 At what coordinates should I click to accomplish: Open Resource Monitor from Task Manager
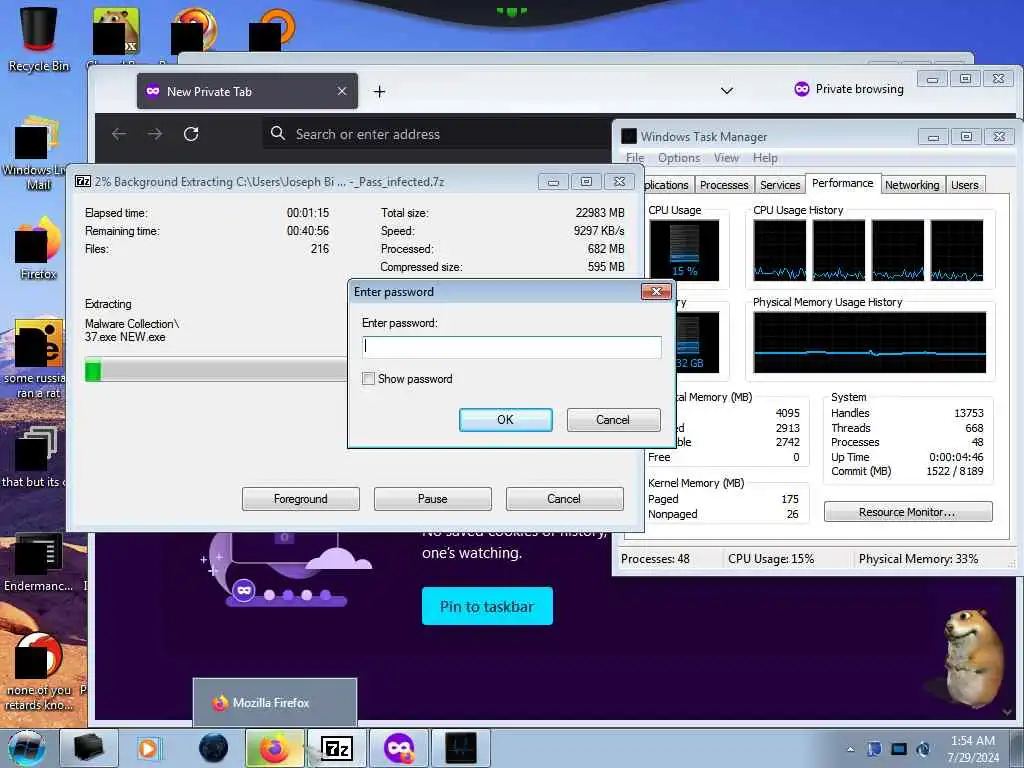tap(908, 512)
